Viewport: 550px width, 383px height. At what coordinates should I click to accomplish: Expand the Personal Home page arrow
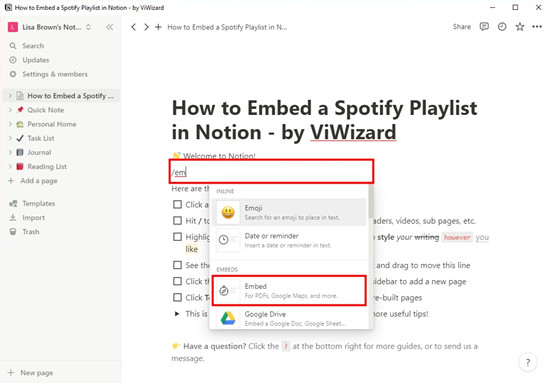tap(10, 124)
